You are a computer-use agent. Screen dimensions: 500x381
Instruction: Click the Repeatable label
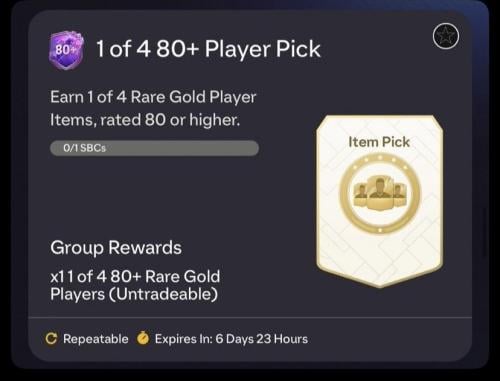pyautogui.click(x=96, y=339)
